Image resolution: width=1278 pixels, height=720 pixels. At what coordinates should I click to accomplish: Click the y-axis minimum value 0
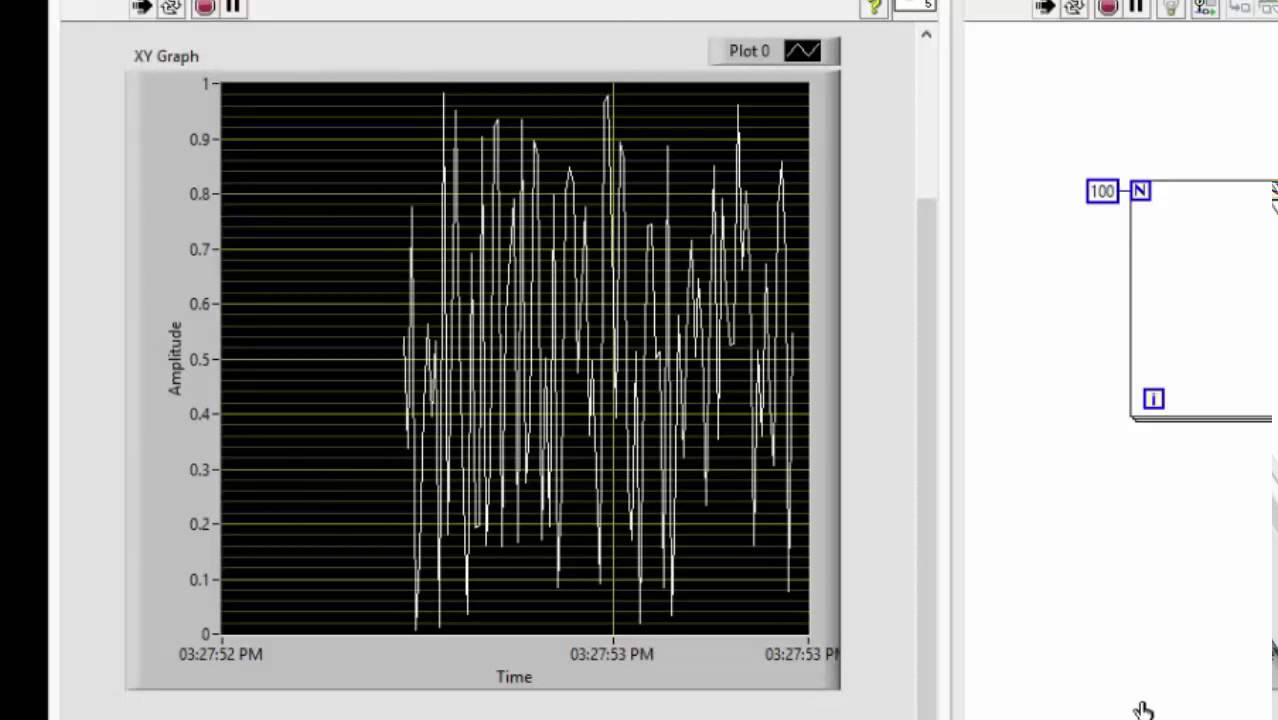[x=206, y=634]
